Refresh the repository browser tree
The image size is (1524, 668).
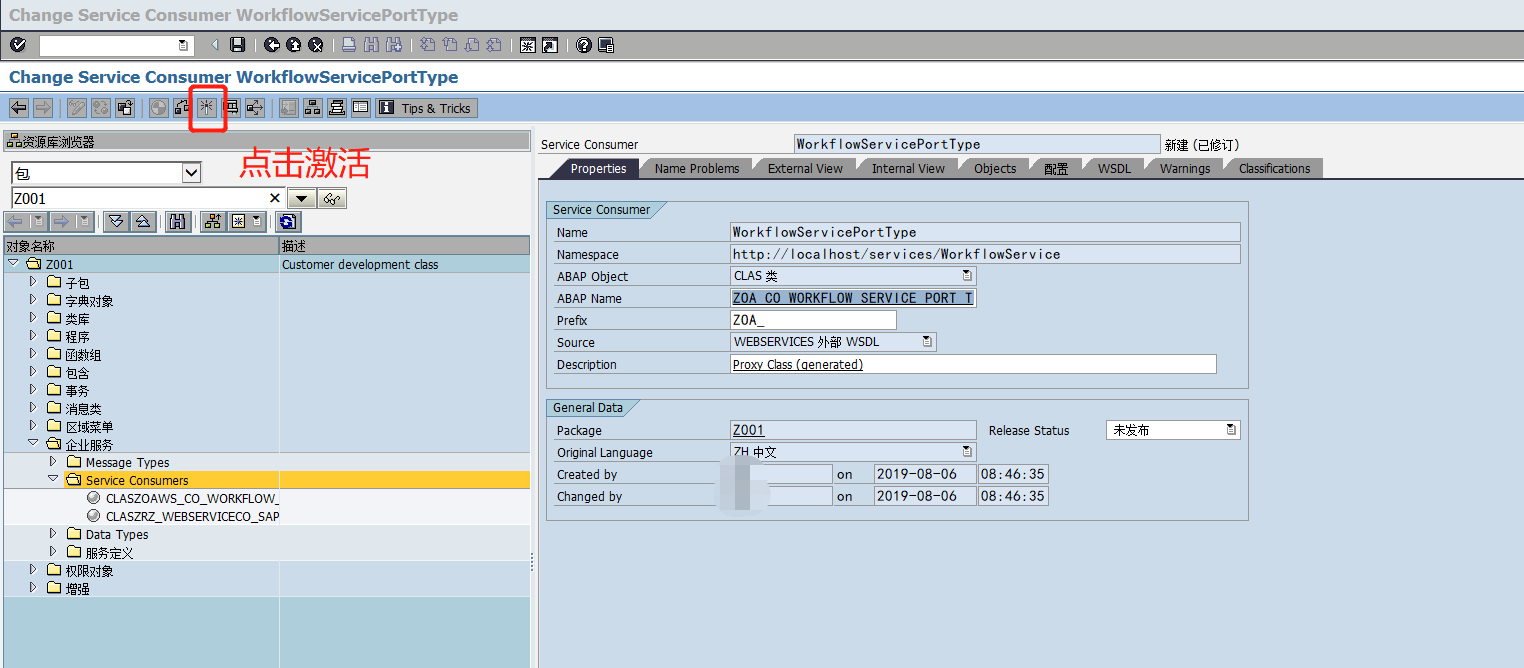pyautogui.click(x=289, y=221)
